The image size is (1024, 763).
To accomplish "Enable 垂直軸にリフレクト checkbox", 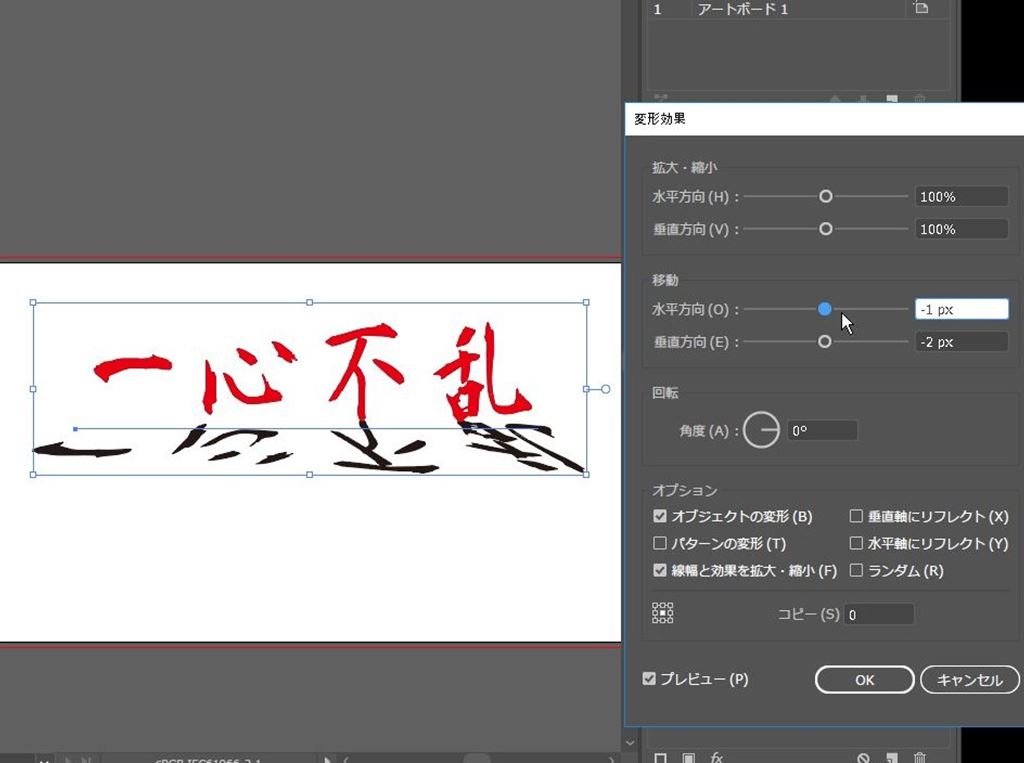I will coord(856,517).
